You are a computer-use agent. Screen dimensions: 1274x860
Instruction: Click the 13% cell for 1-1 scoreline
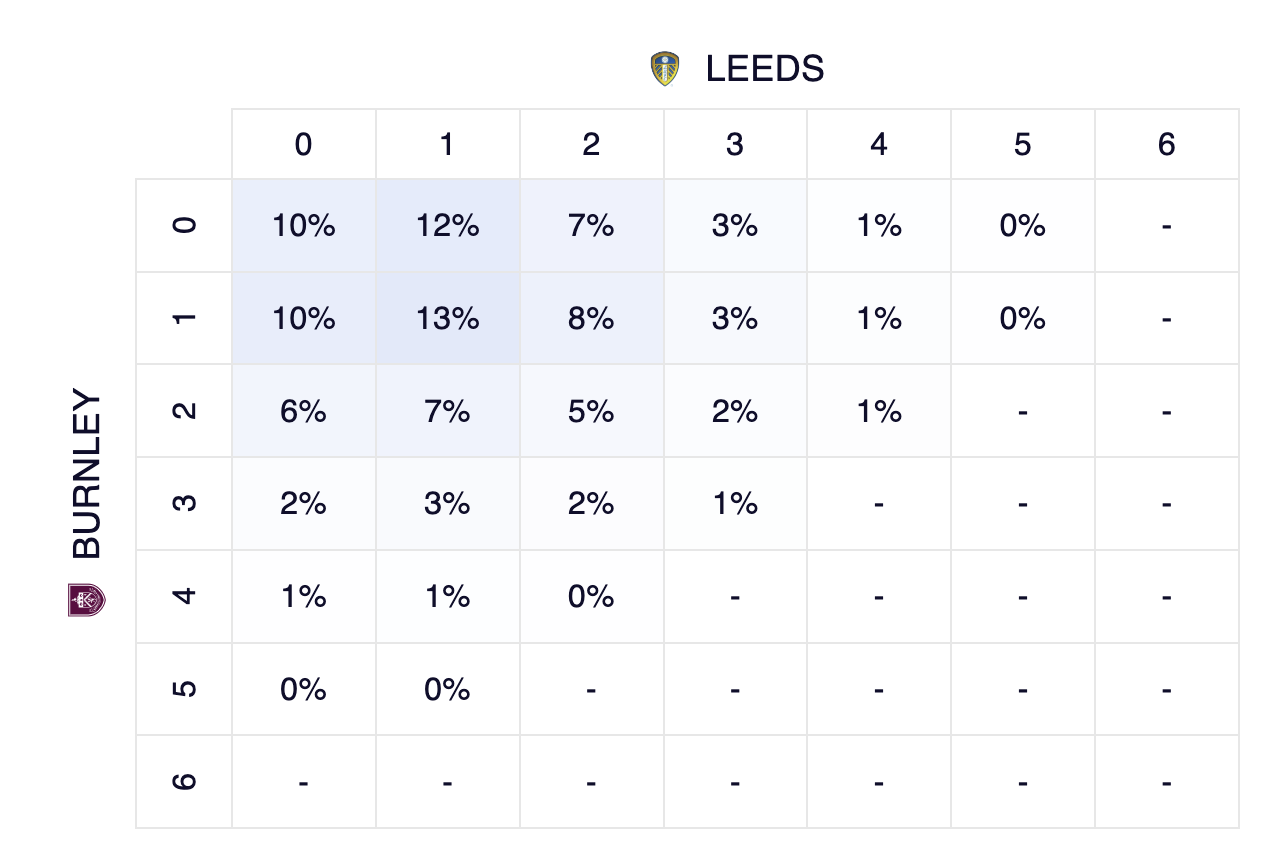(447, 319)
